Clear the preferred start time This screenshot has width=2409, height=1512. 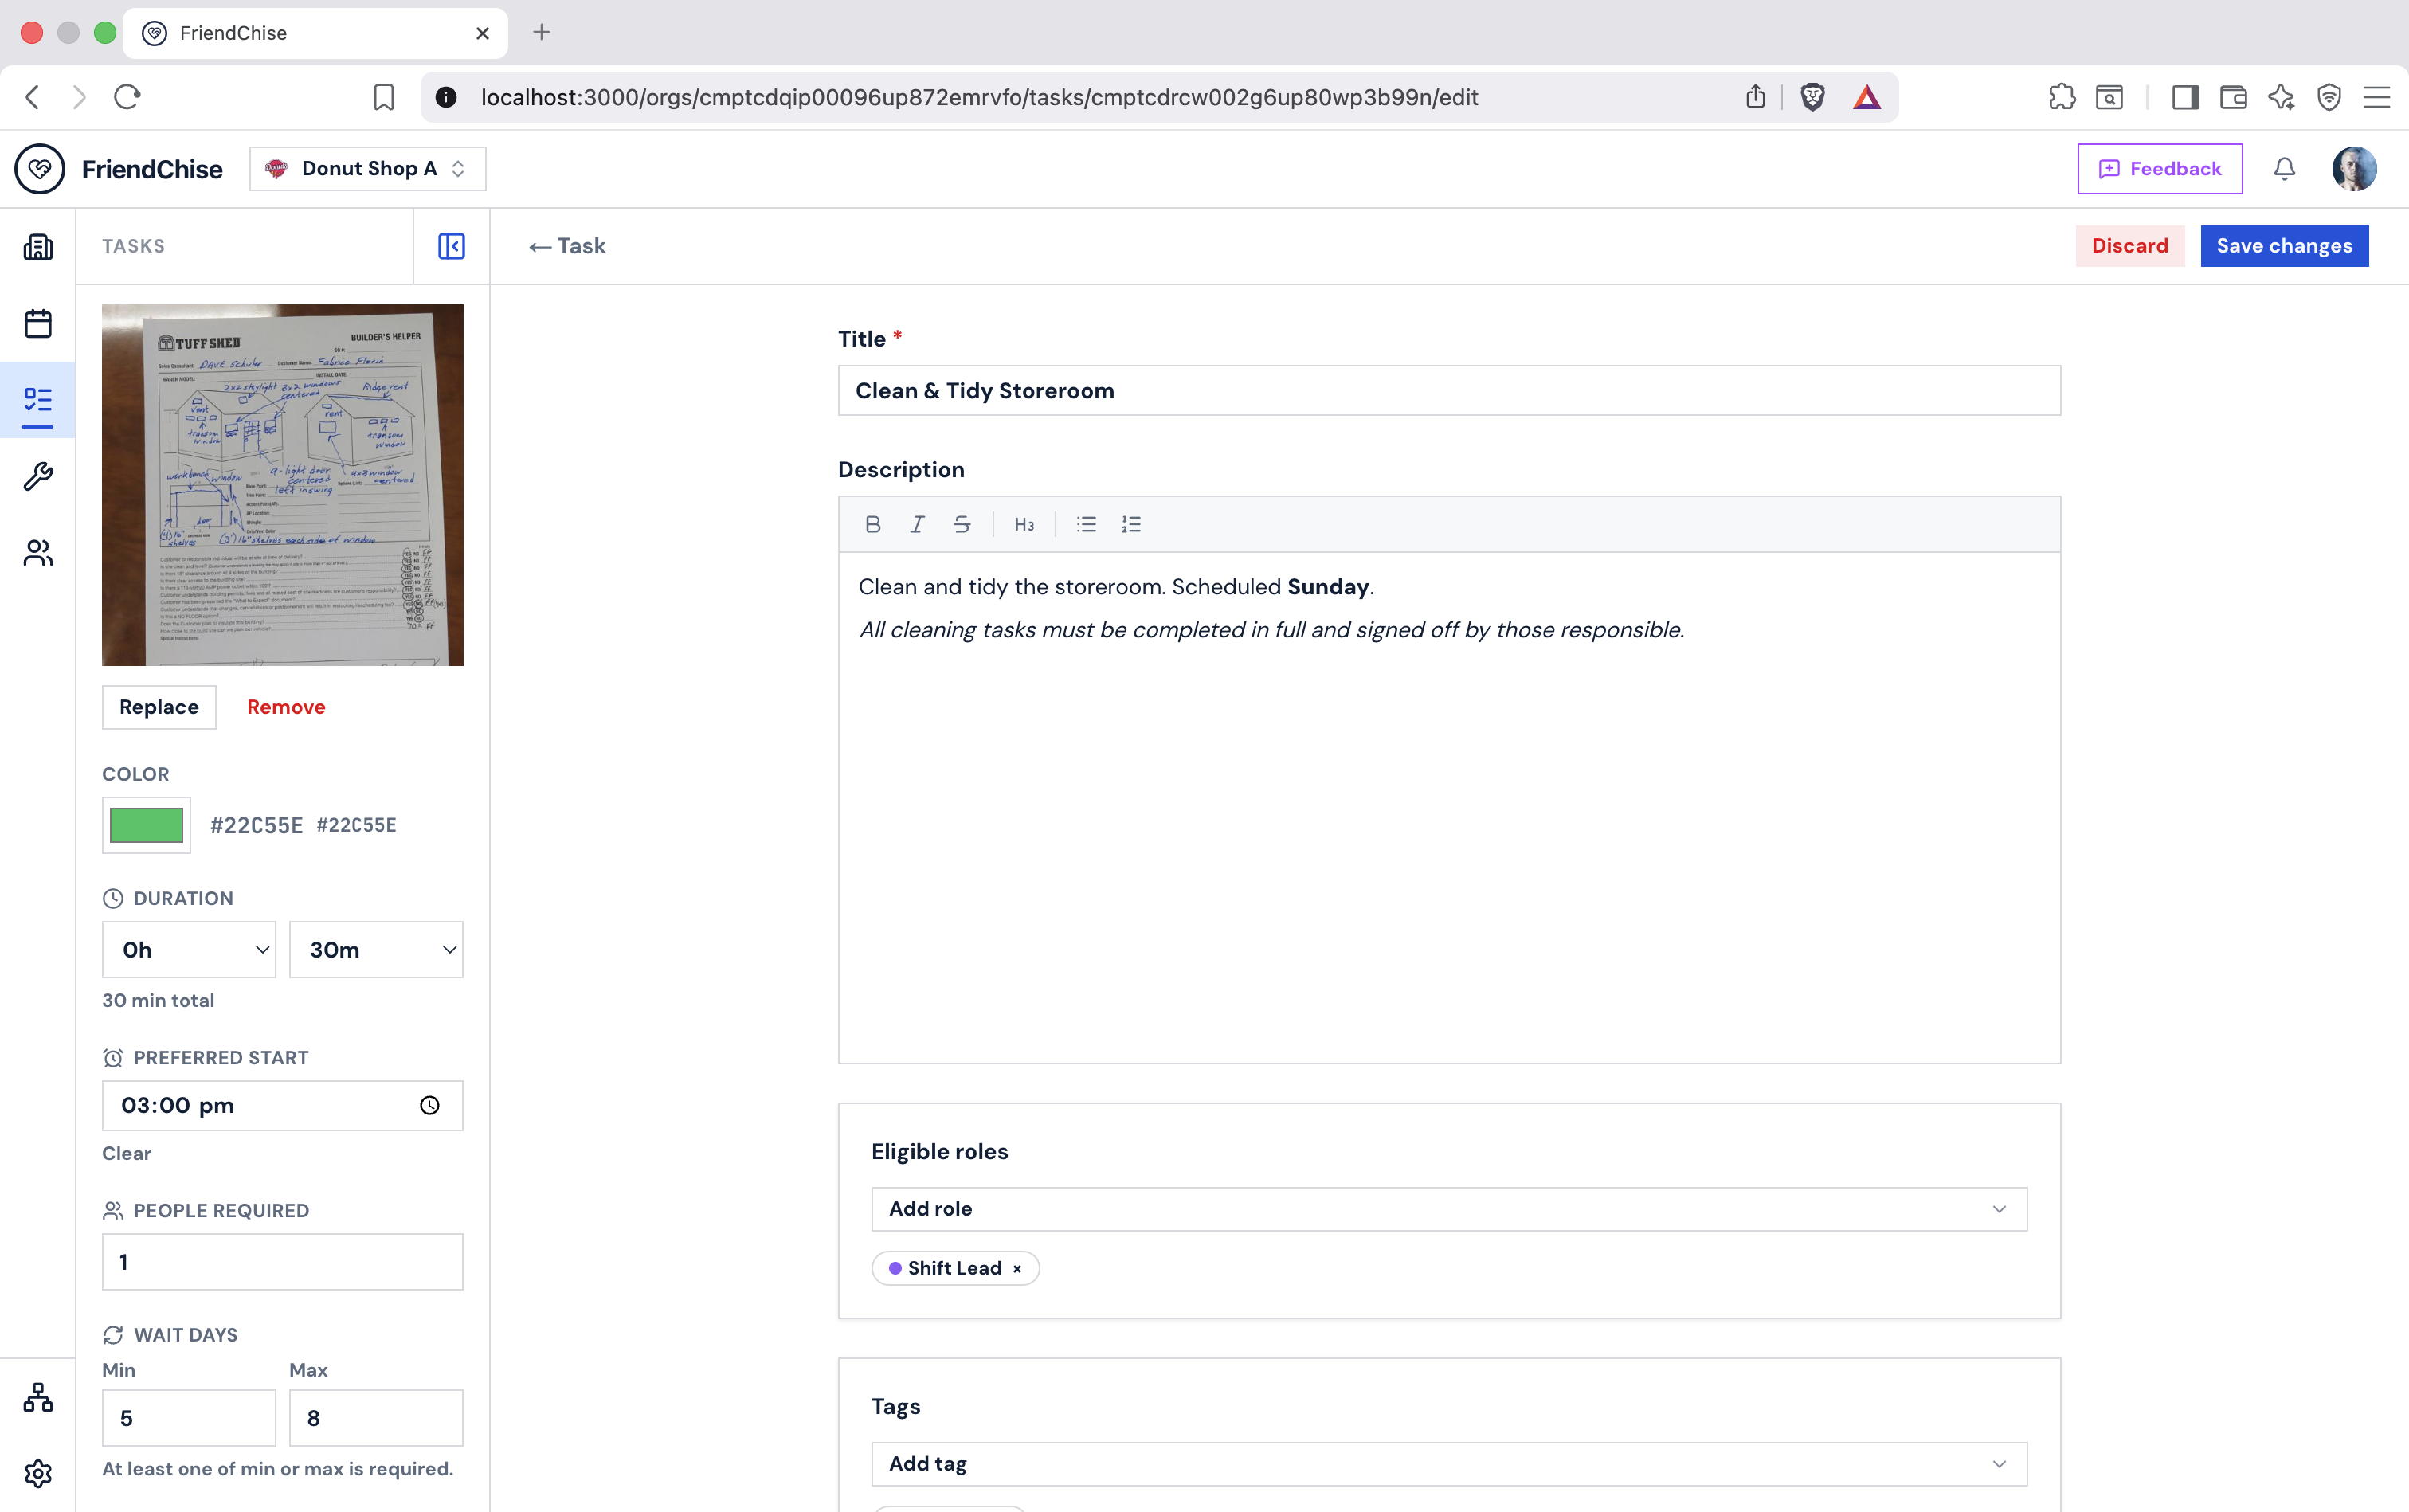coord(127,1153)
